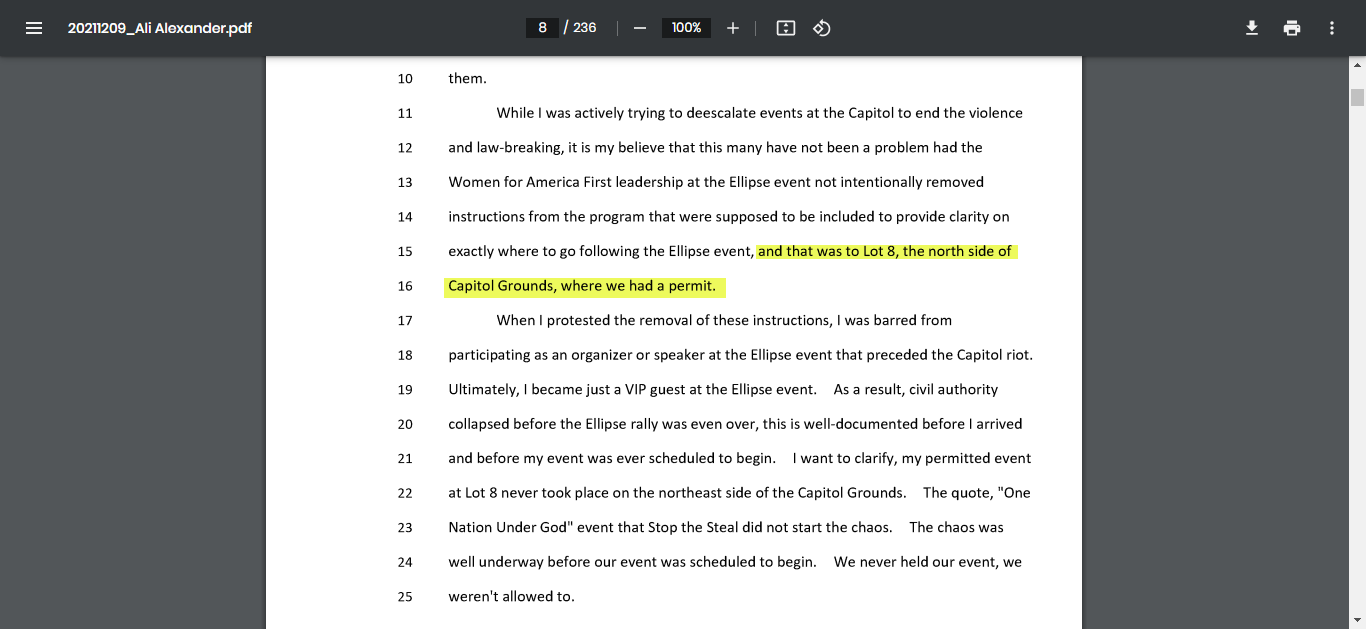1366x629 pixels.
Task: Click line number 24
Action: tap(405, 562)
